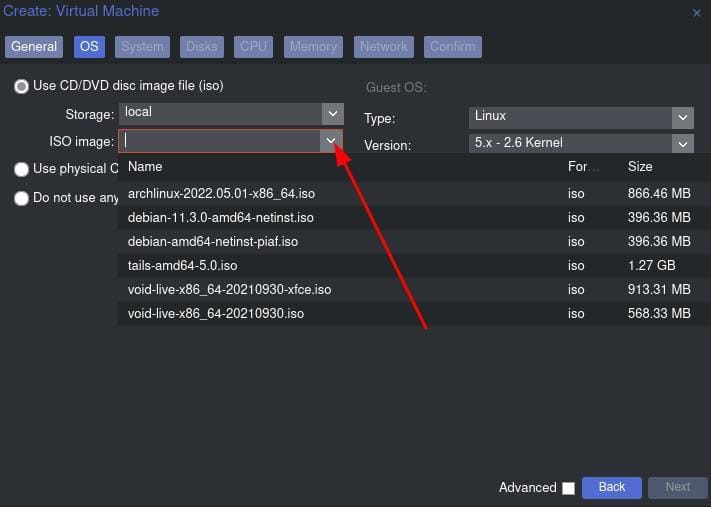Click inside the ISO image text field
Image resolution: width=711 pixels, height=507 pixels.
point(219,141)
